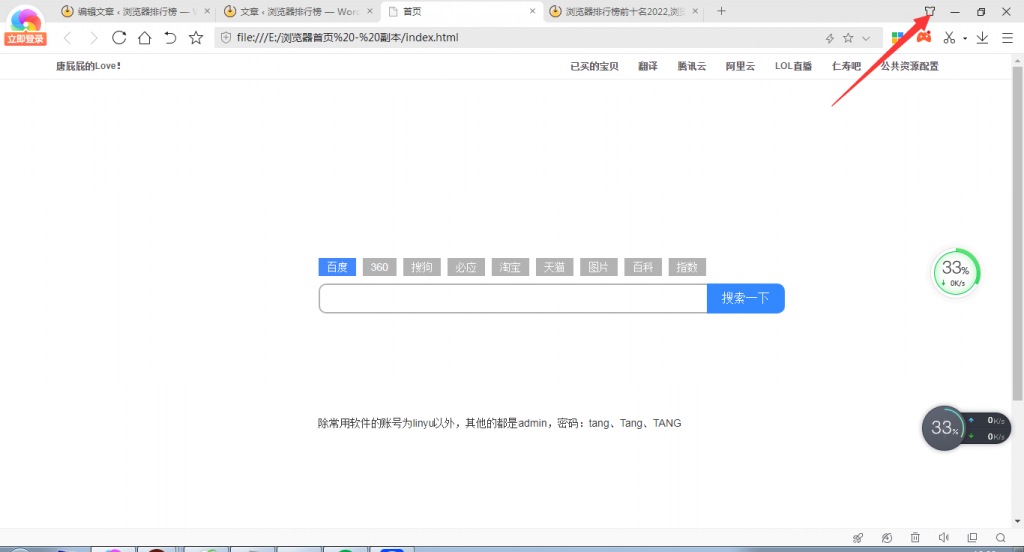The image size is (1024, 552).
Task: Restore closed tab with undo icon
Action: (170, 38)
